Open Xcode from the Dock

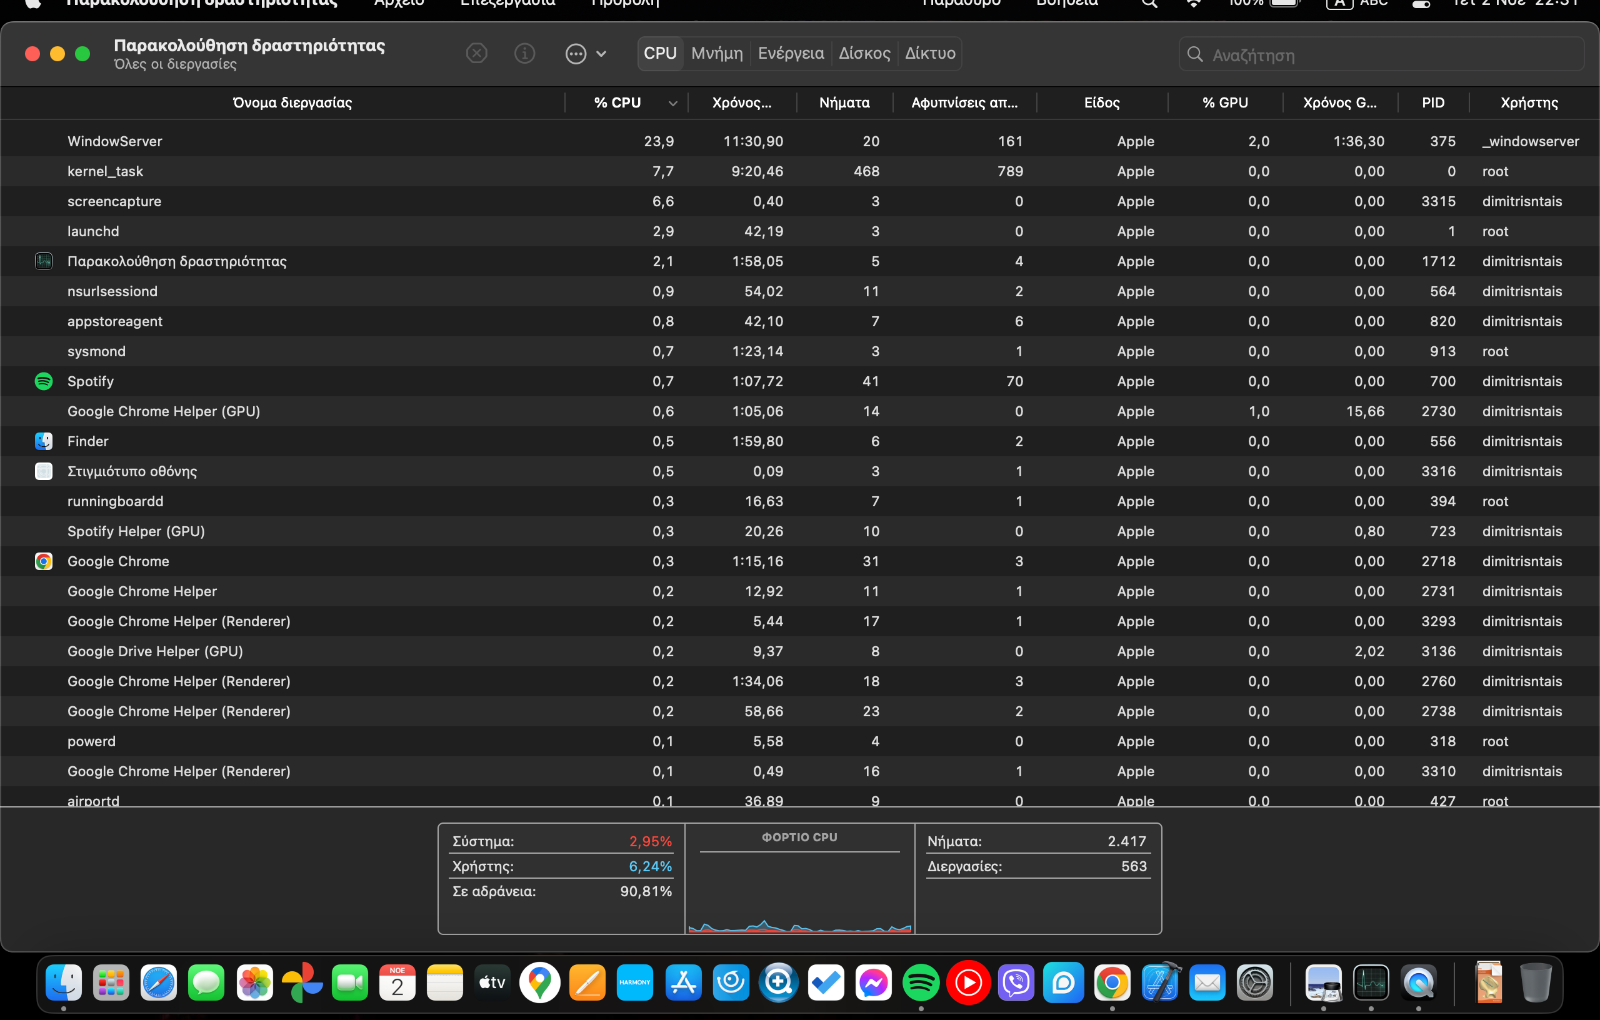(x=1160, y=983)
